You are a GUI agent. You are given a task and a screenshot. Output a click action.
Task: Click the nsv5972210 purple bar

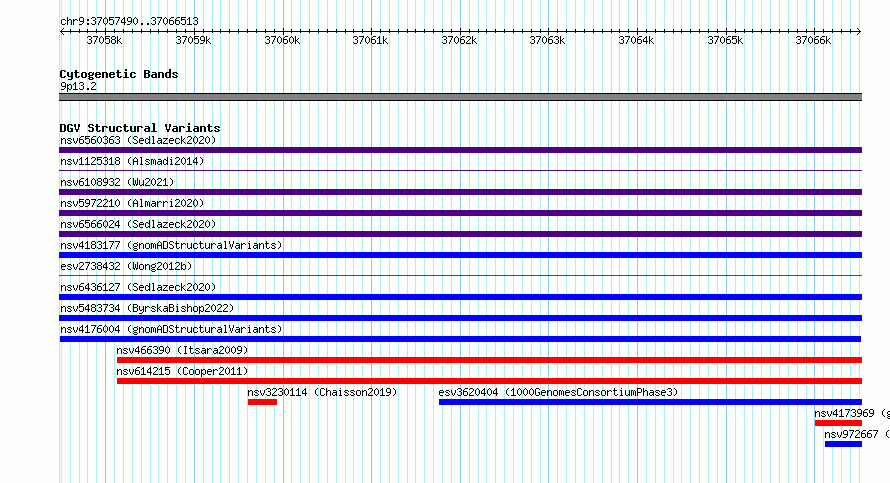pyautogui.click(x=460, y=213)
